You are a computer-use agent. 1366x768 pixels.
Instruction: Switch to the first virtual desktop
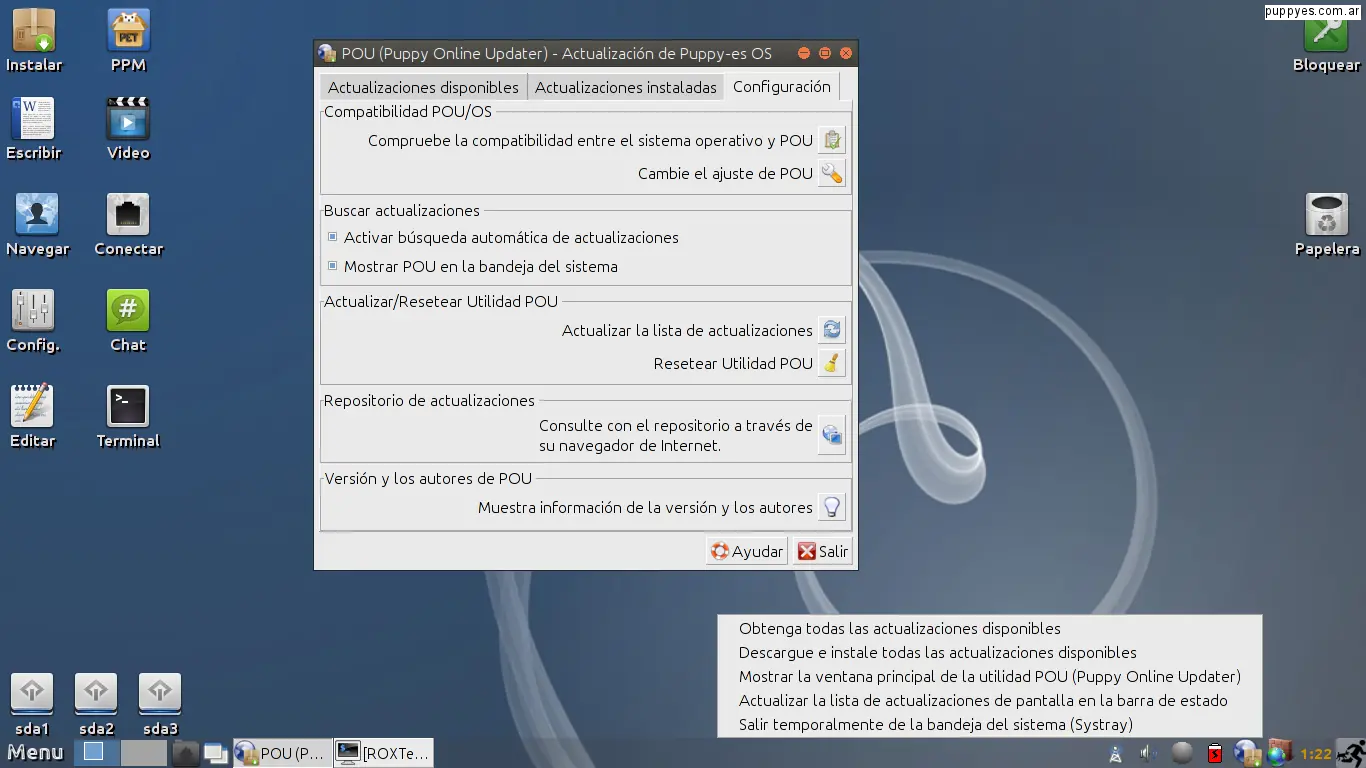pyautogui.click(x=97, y=752)
